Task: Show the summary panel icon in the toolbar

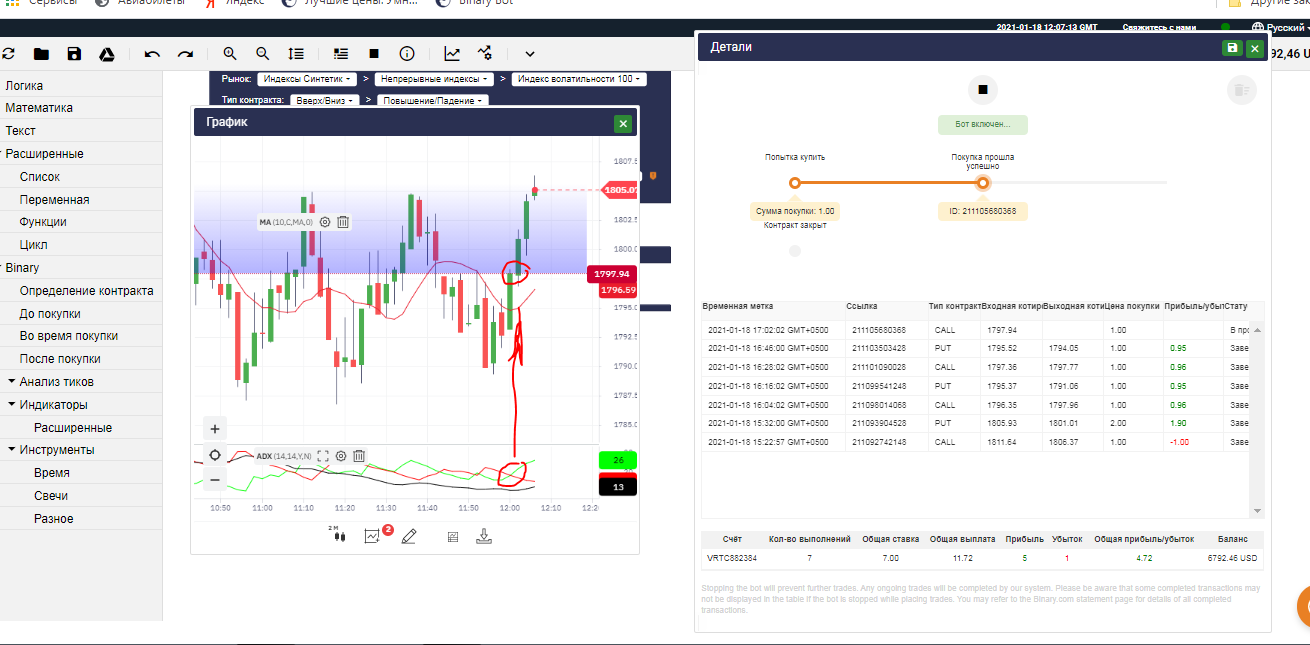Action: 341,54
